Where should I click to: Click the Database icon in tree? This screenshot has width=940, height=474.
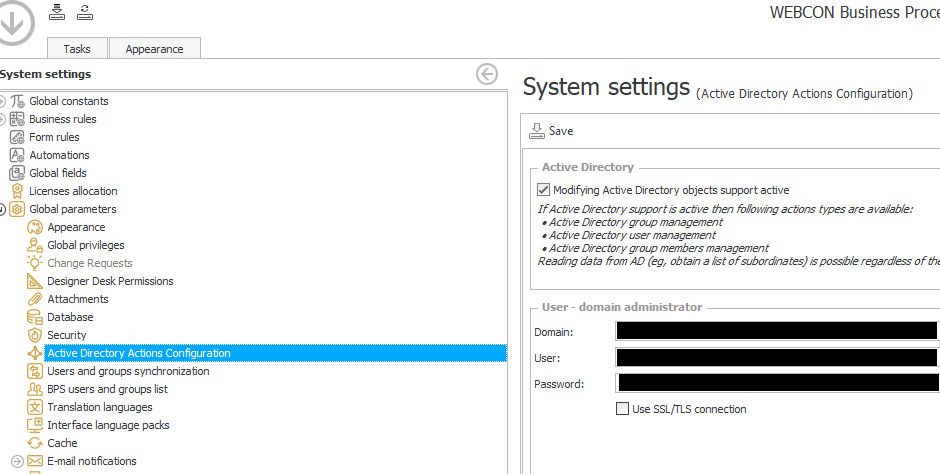click(x=35, y=317)
